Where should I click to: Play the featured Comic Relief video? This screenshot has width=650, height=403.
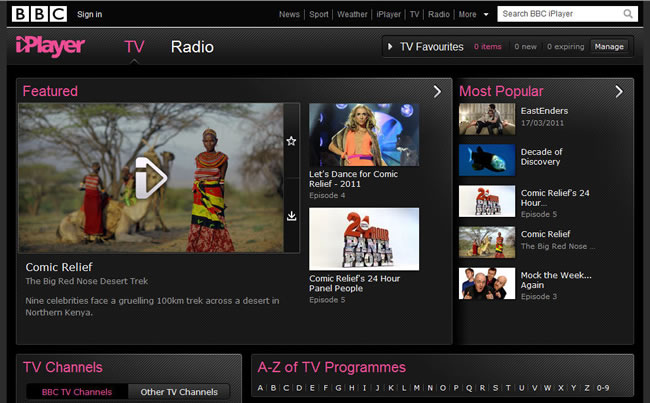[151, 178]
